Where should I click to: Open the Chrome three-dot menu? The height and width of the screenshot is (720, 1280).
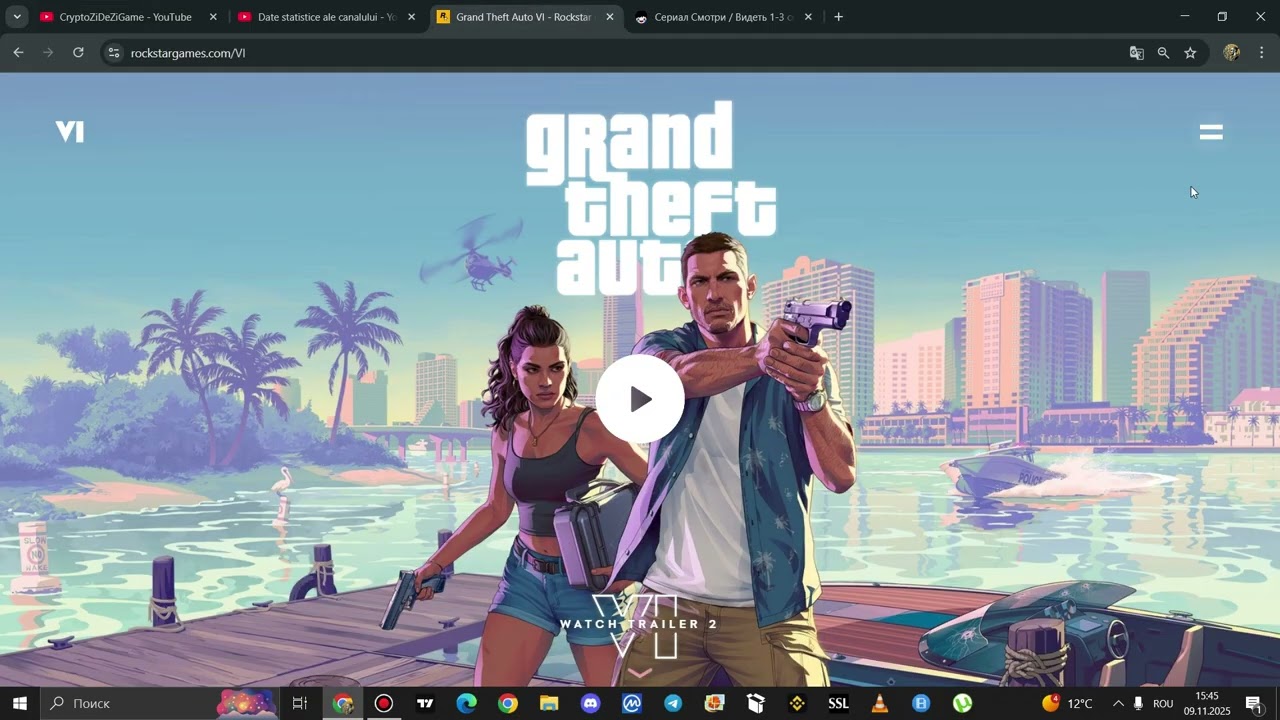(x=1262, y=53)
